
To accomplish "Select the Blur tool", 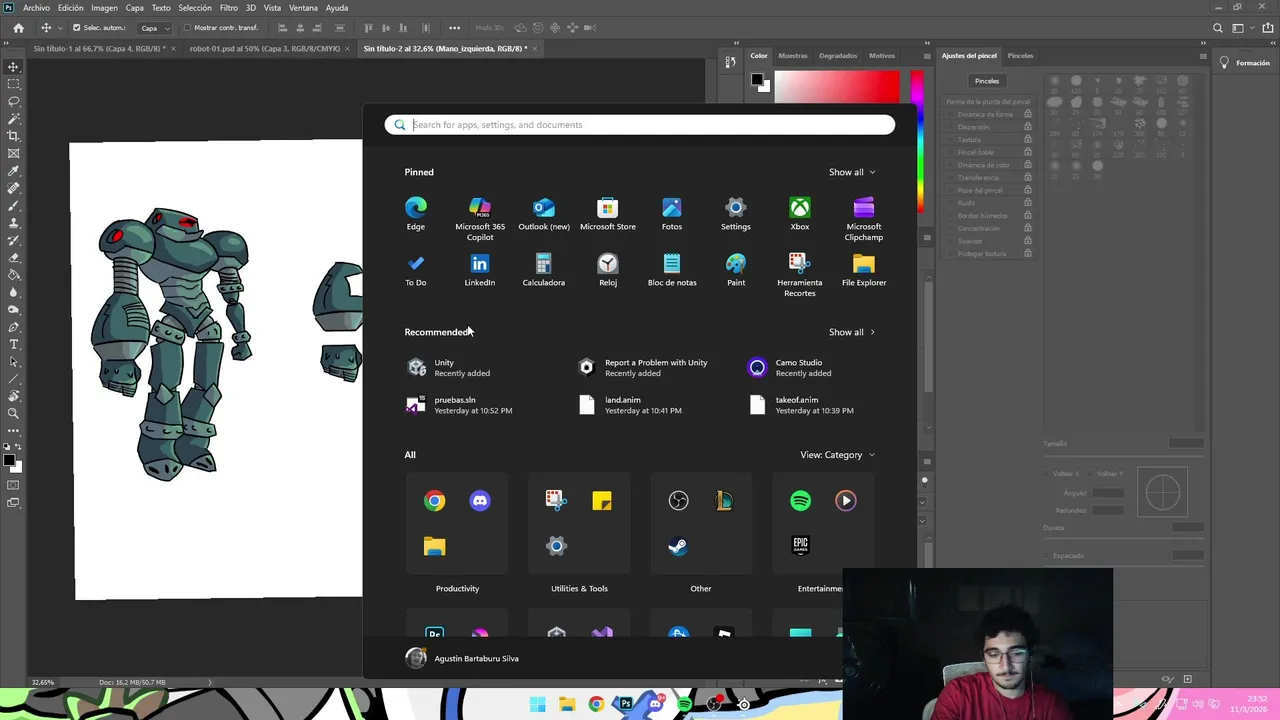I will coord(13,292).
